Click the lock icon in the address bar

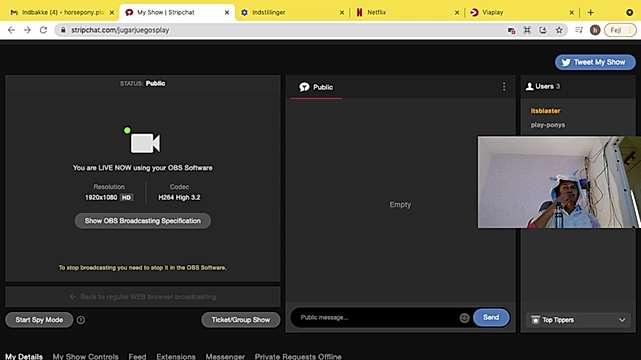63,30
